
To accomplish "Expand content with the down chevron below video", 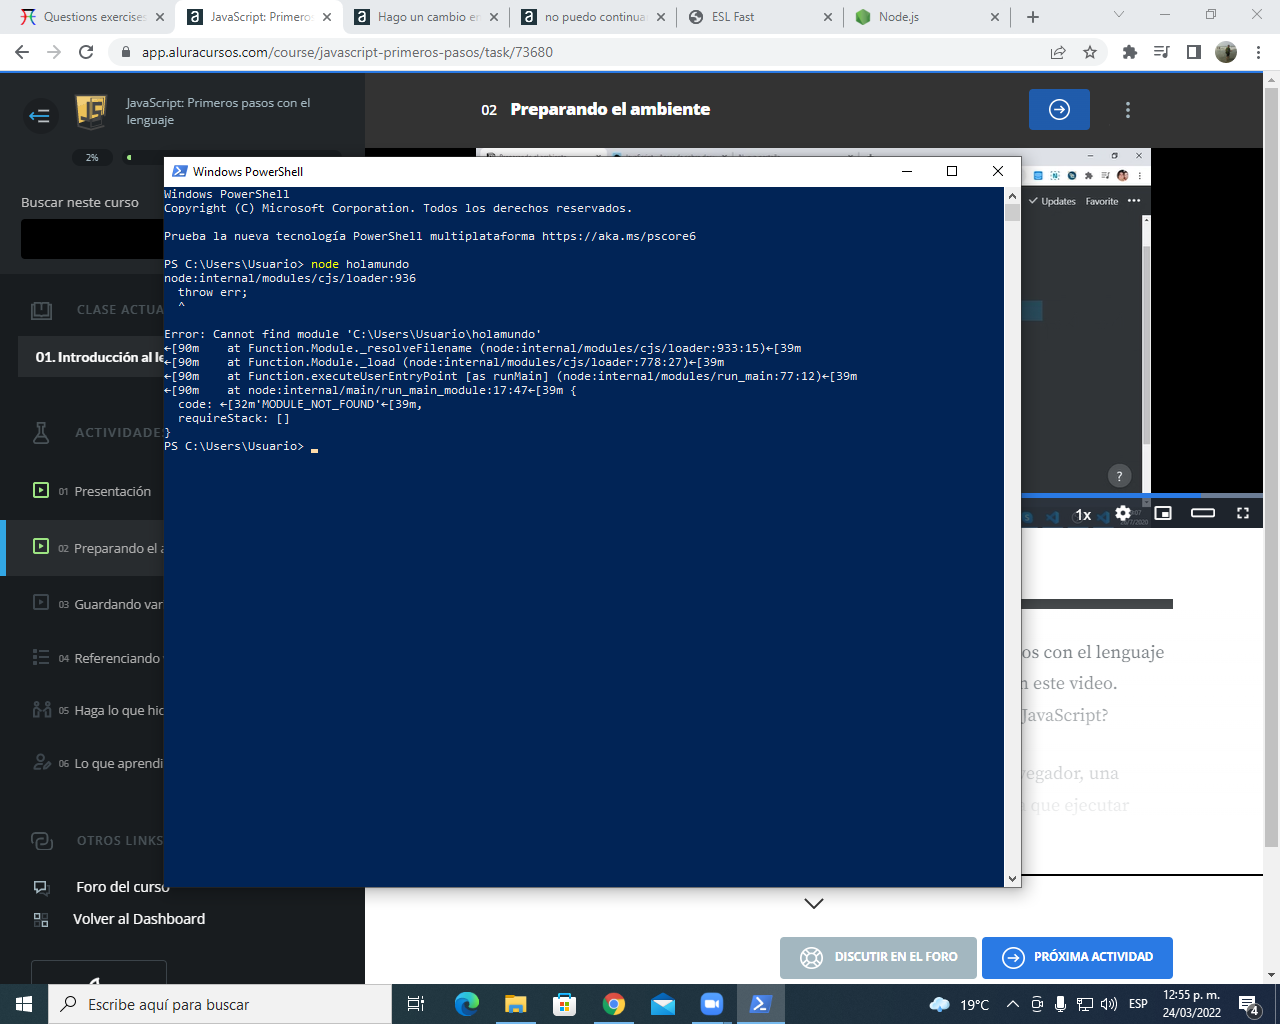I will pyautogui.click(x=814, y=903).
